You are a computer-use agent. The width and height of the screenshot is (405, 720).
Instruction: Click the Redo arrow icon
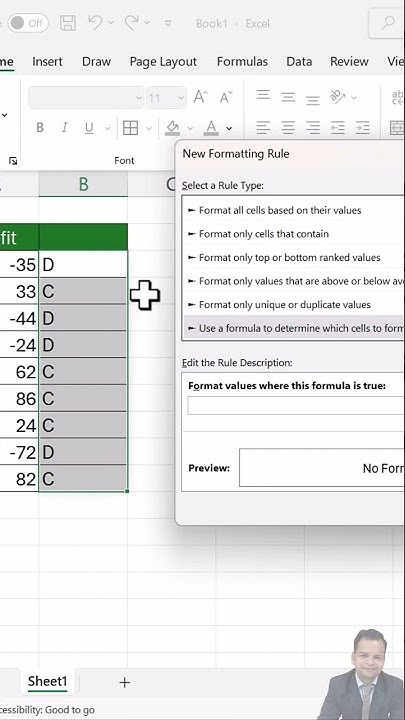[x=132, y=22]
